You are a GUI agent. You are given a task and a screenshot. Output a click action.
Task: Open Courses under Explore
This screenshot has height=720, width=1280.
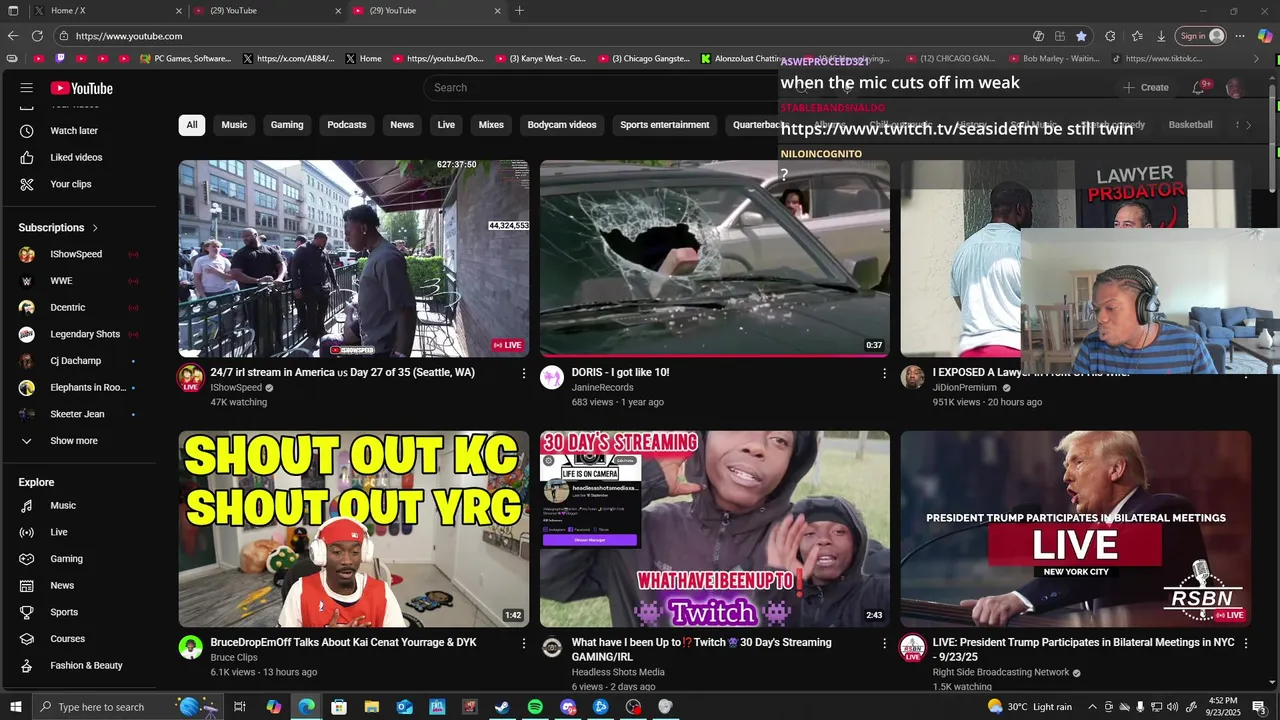pos(67,639)
